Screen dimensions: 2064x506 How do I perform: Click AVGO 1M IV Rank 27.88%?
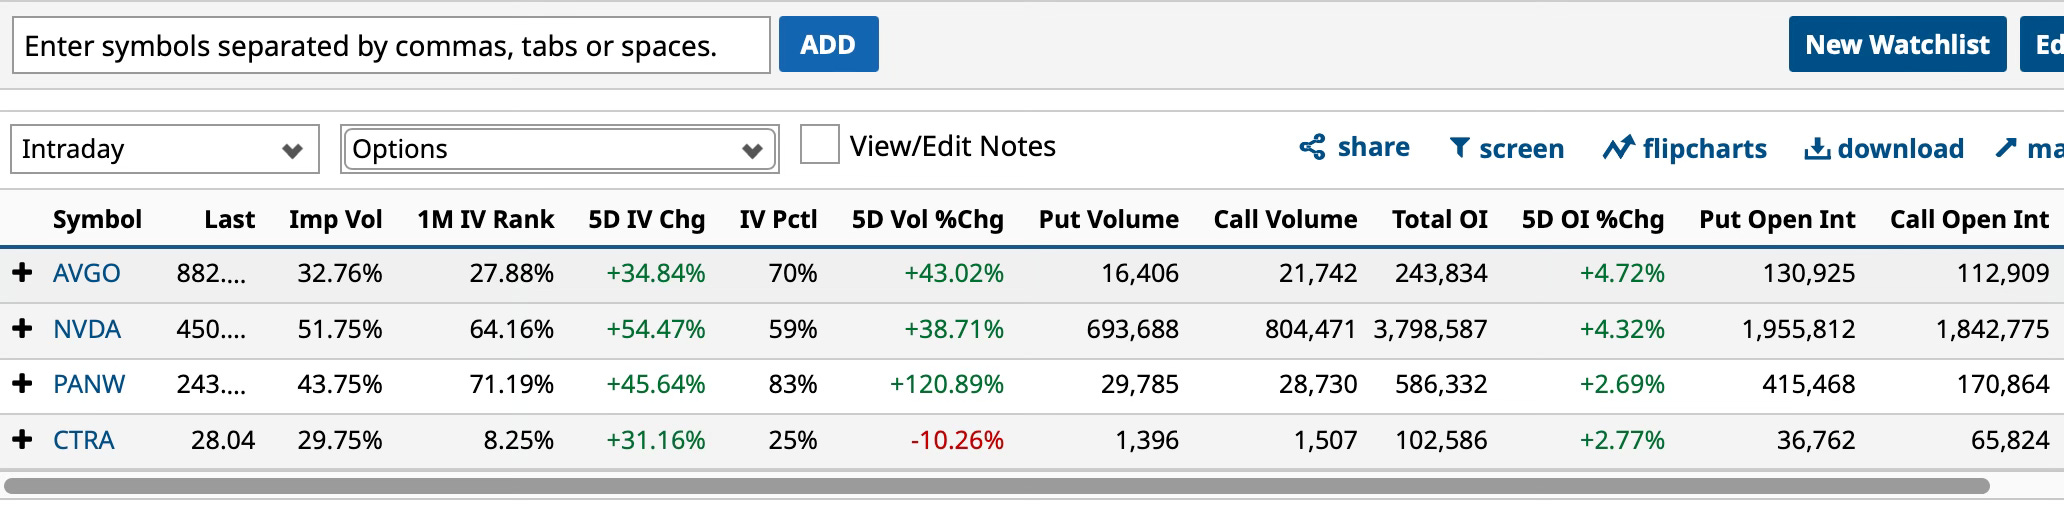[x=511, y=273]
